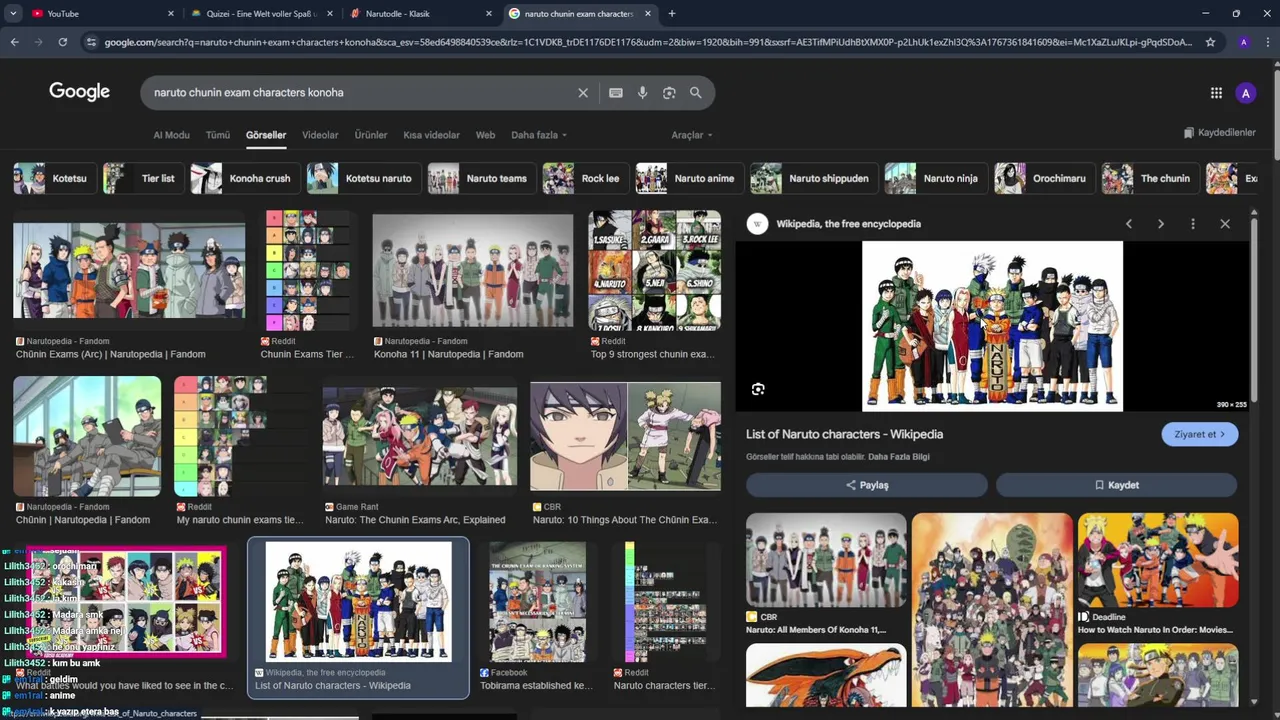The width and height of the screenshot is (1280, 720).
Task: Select the Tümü search tab
Action: coord(218,135)
